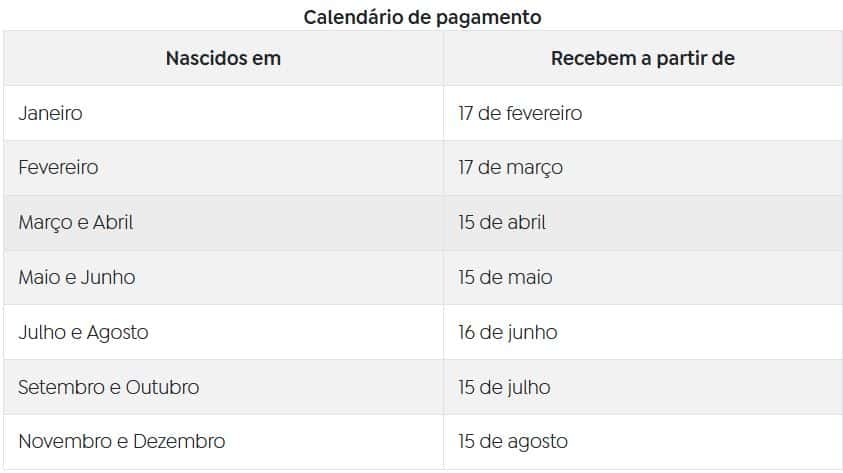This screenshot has width=843, height=473.
Task: Click 'Agosto' in the Nascidos em column
Action: (x=117, y=332)
